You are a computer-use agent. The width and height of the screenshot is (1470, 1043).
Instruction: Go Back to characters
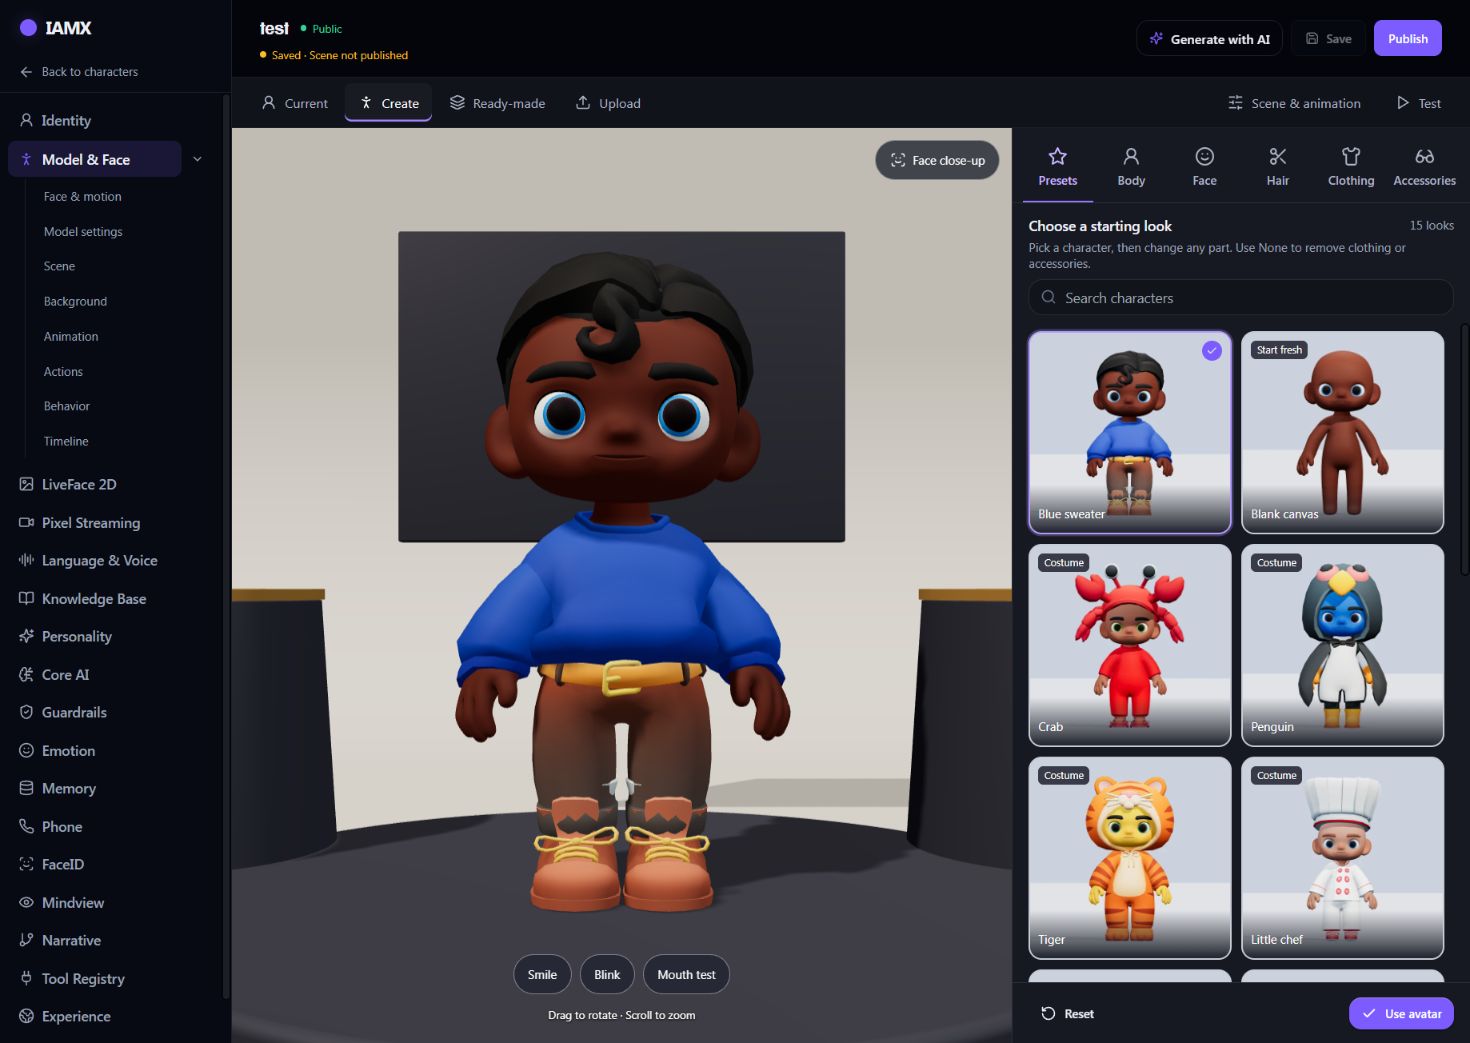[79, 72]
